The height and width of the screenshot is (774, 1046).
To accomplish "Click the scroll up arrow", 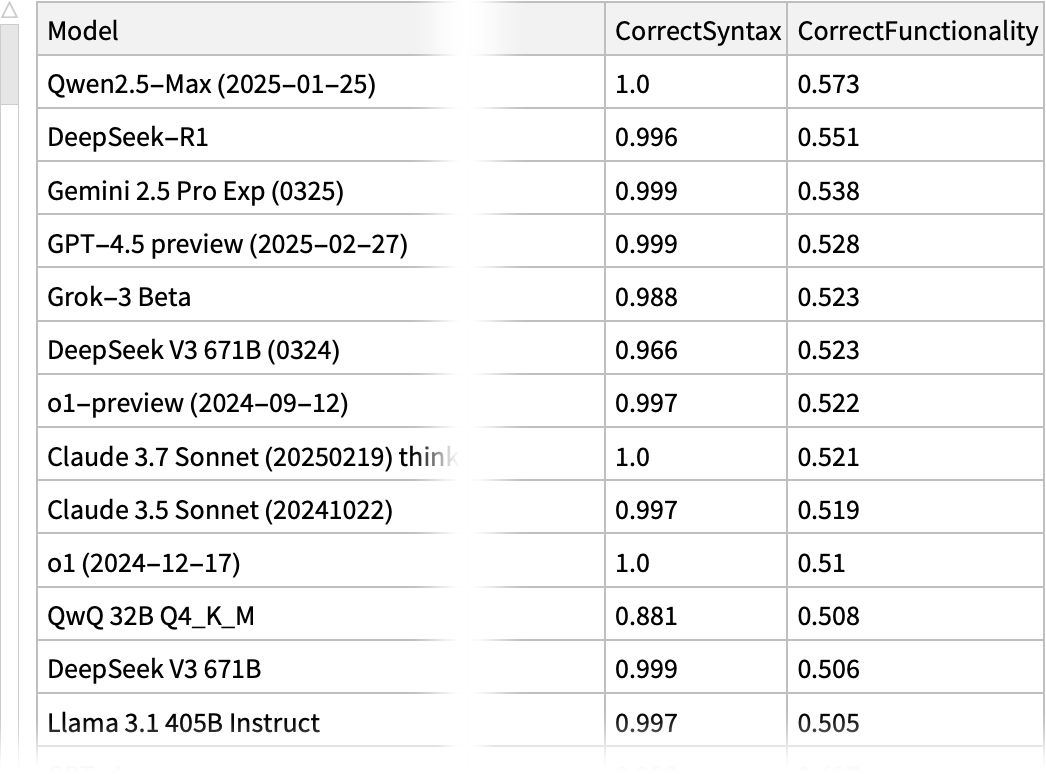I will 11,10.
